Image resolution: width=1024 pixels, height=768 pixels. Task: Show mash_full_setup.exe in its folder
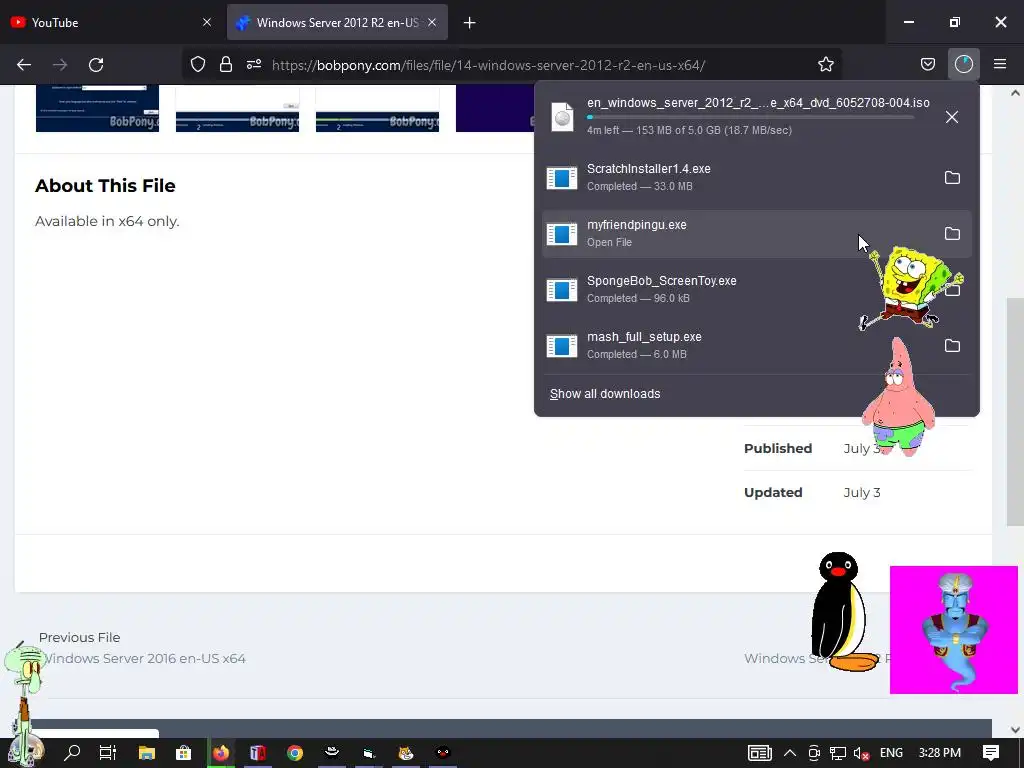pyautogui.click(x=952, y=345)
